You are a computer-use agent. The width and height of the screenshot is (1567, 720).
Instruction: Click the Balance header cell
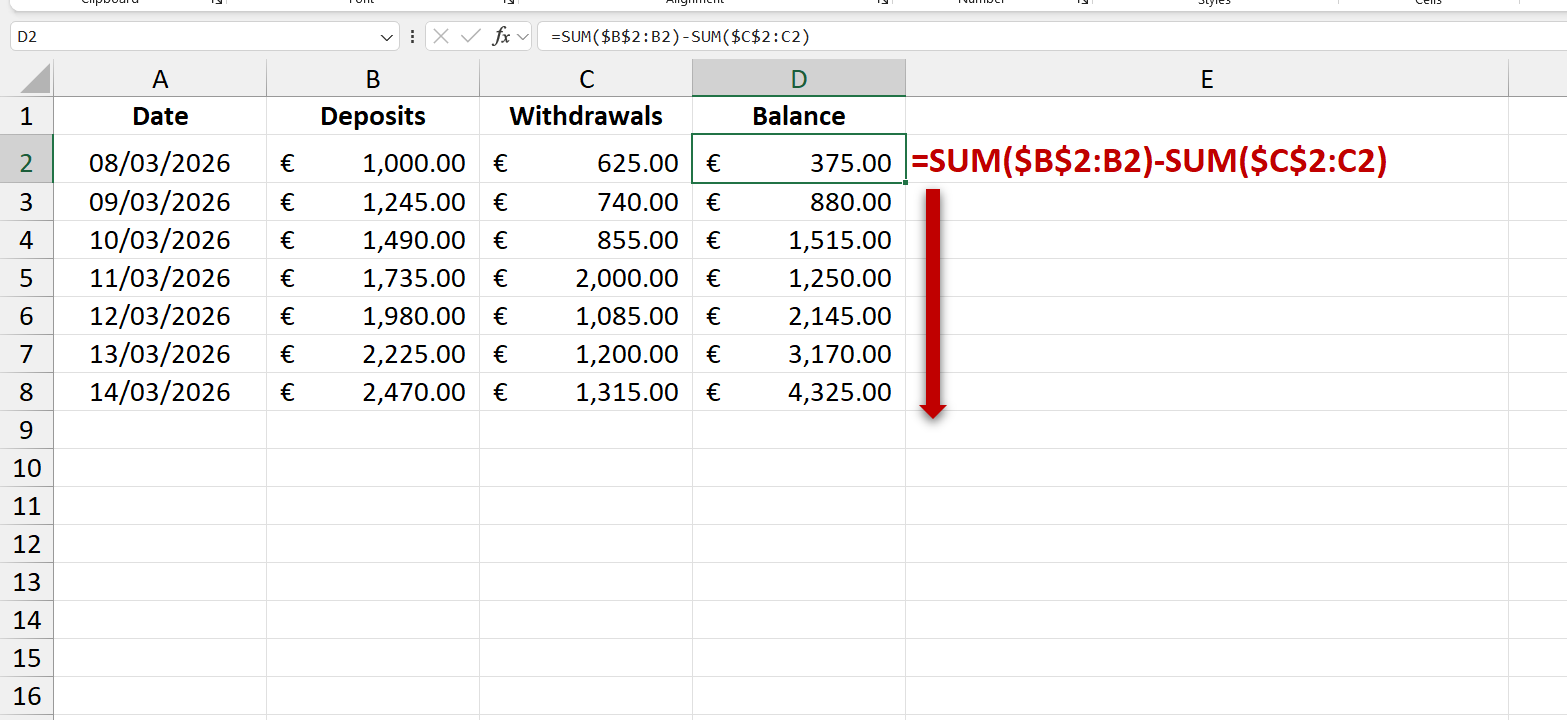tap(799, 116)
